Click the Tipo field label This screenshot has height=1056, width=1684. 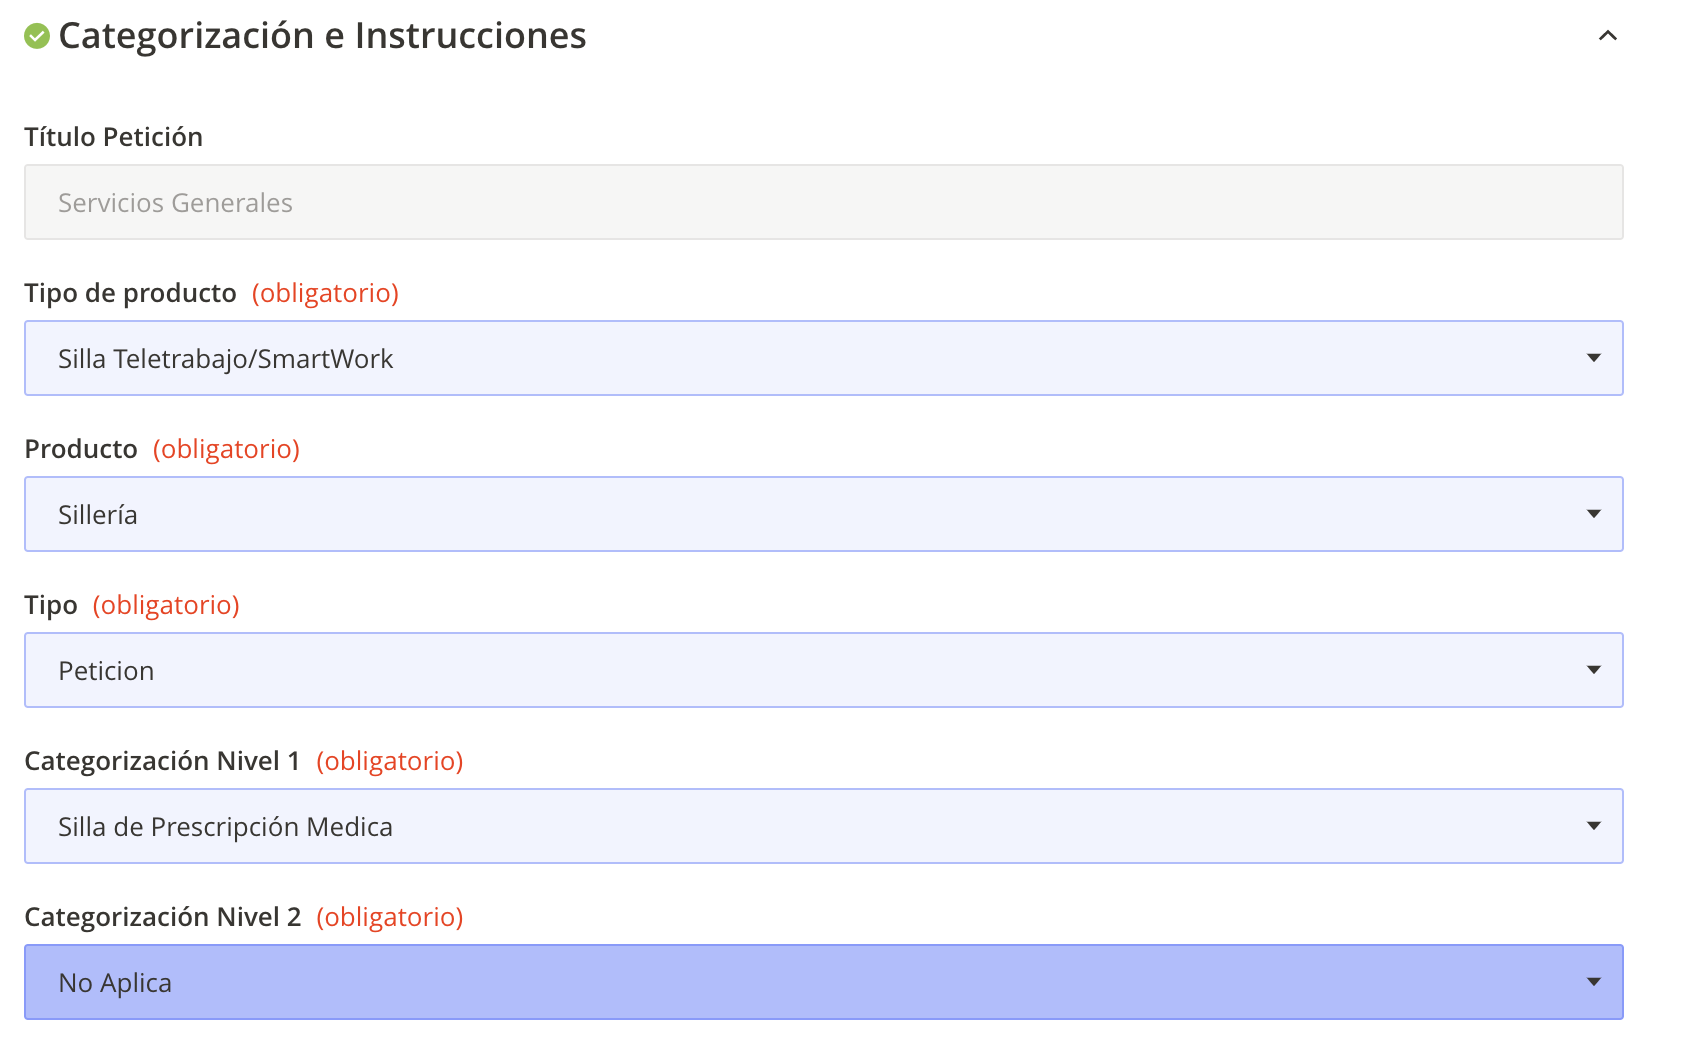51,605
